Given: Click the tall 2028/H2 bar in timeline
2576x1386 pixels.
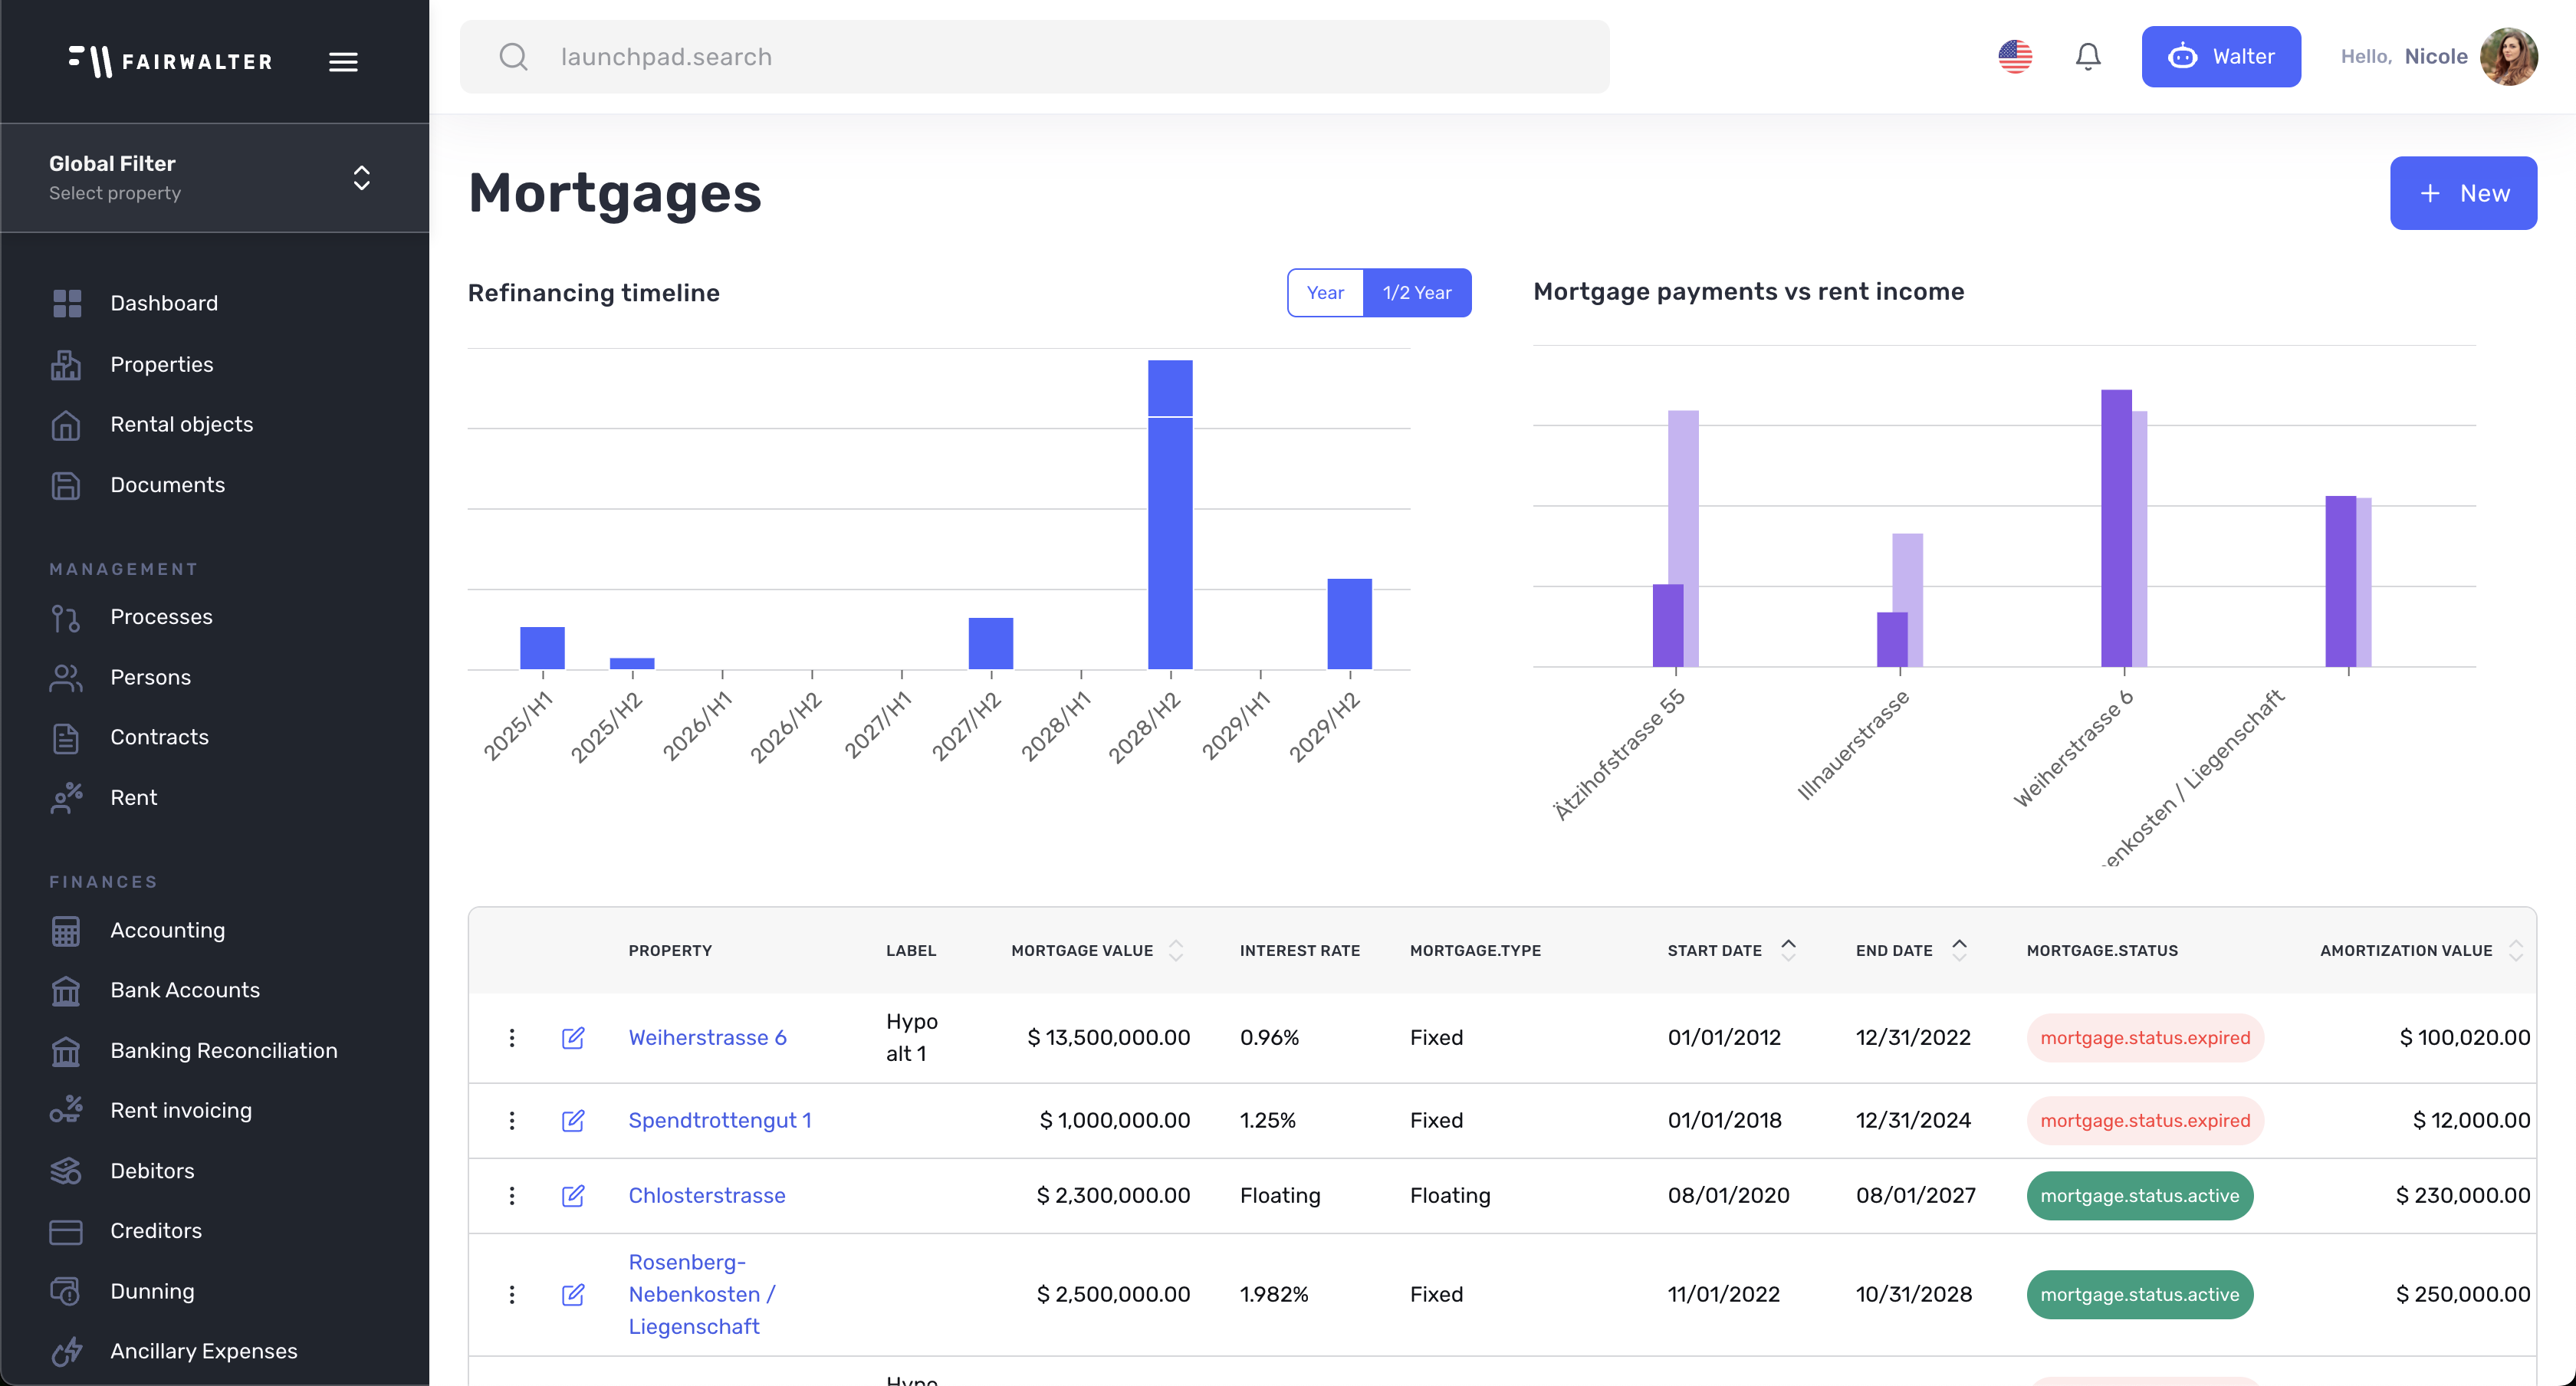Looking at the screenshot, I should point(1170,540).
